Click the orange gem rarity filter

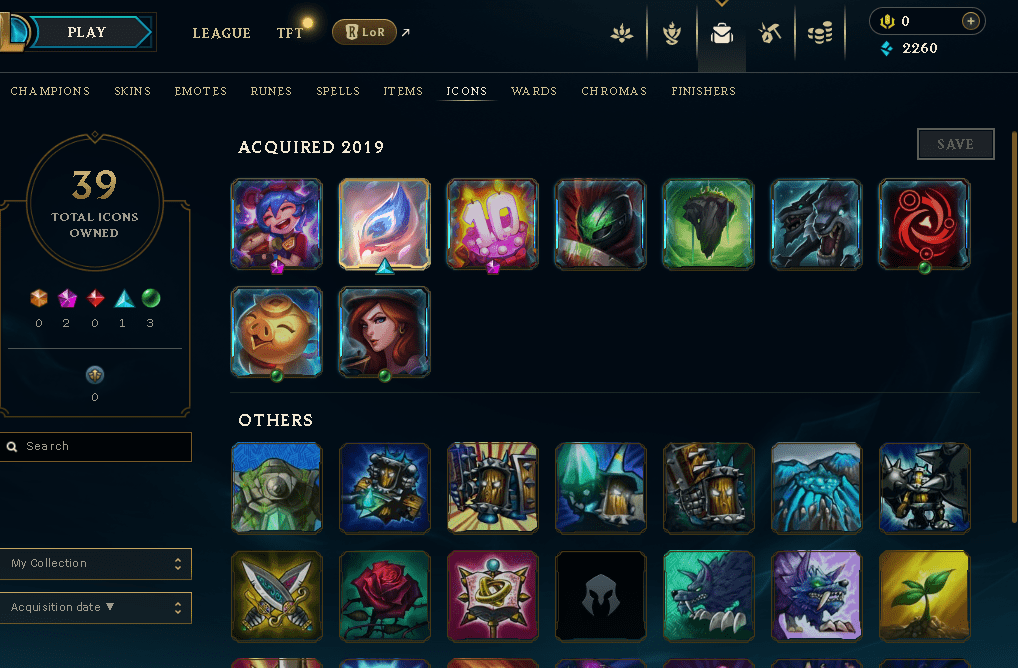tap(39, 298)
